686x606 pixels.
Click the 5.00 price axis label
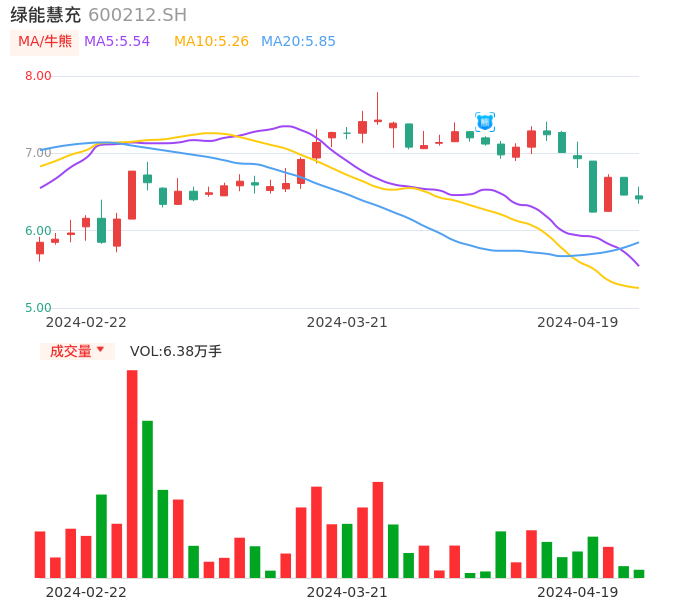[38, 308]
